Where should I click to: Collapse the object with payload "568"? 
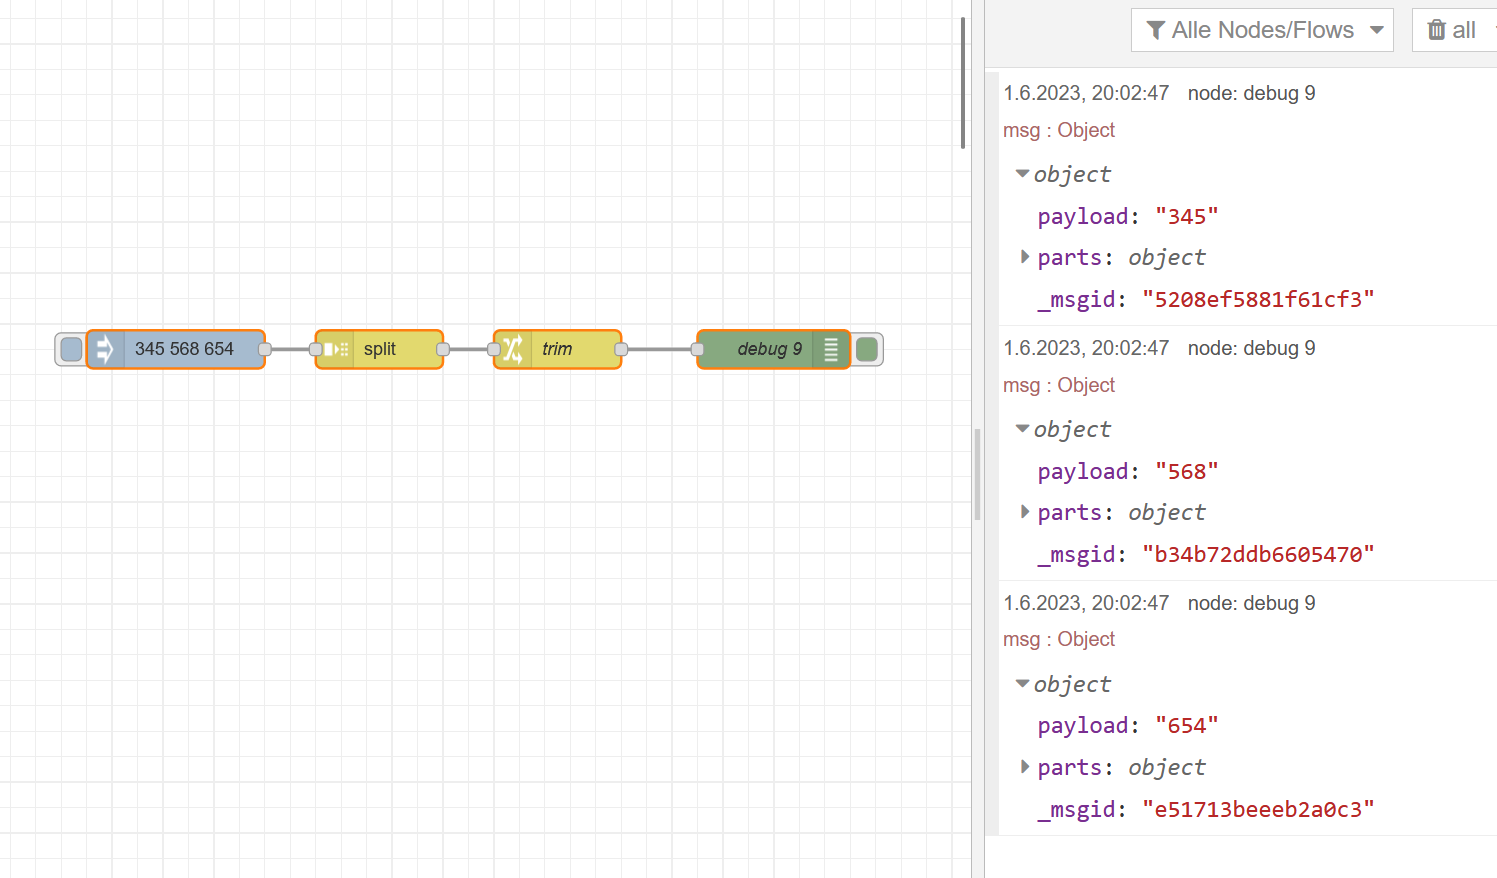click(x=1022, y=429)
